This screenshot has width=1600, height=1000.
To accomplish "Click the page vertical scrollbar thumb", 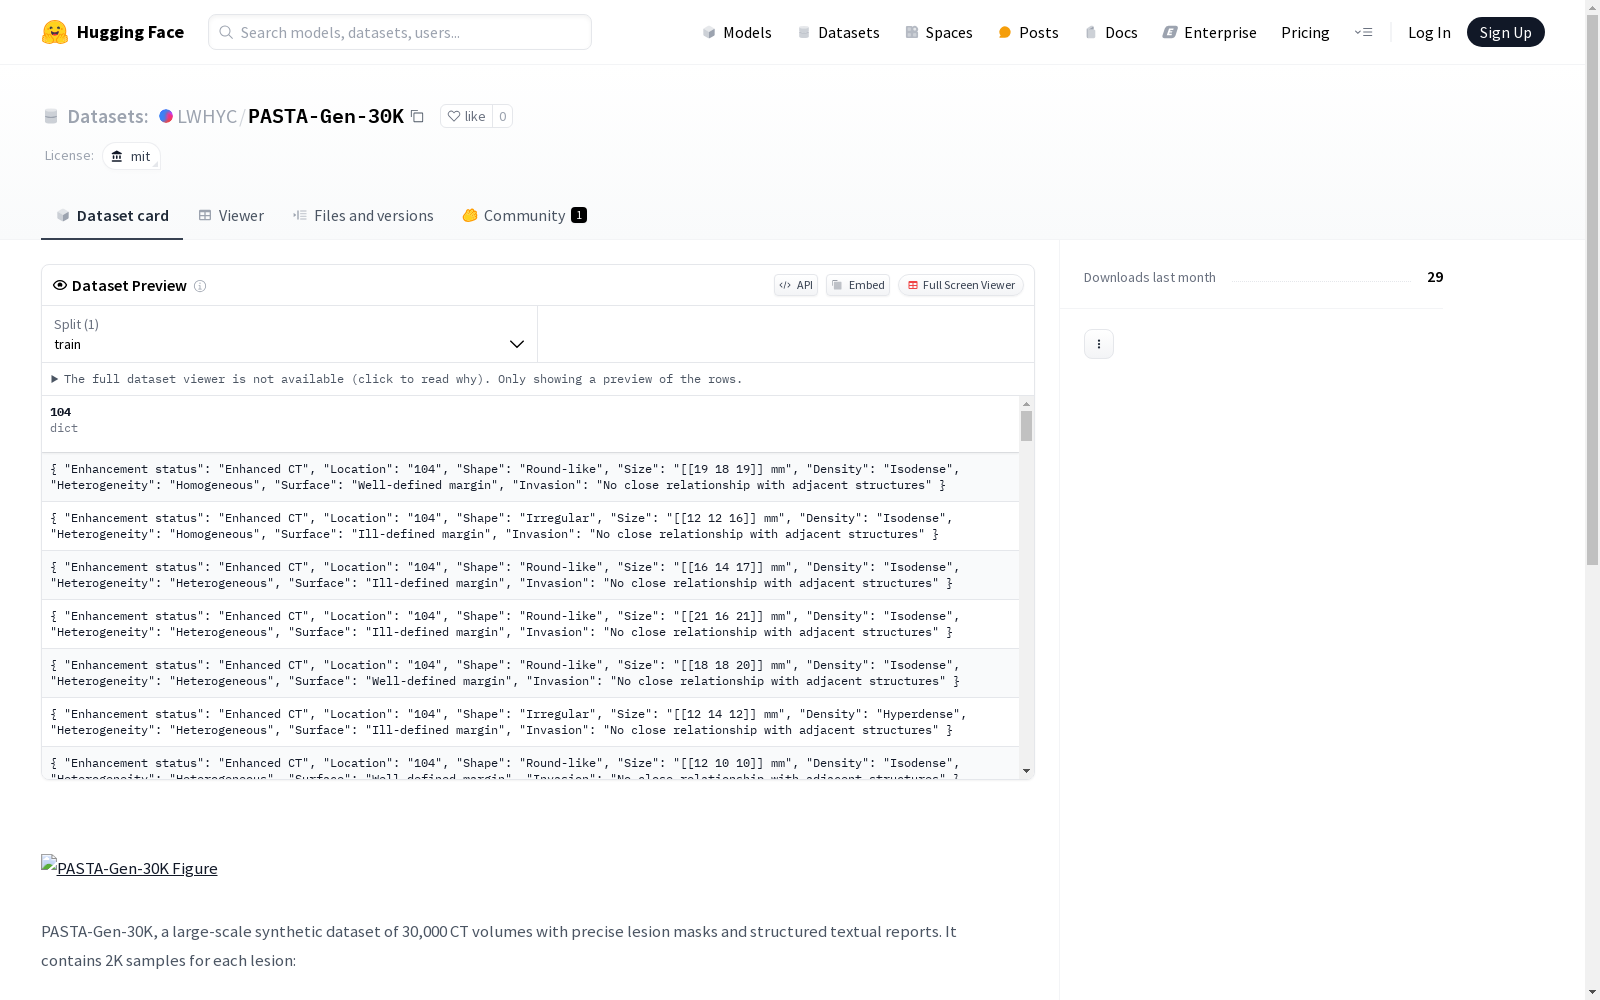I will [1592, 290].
